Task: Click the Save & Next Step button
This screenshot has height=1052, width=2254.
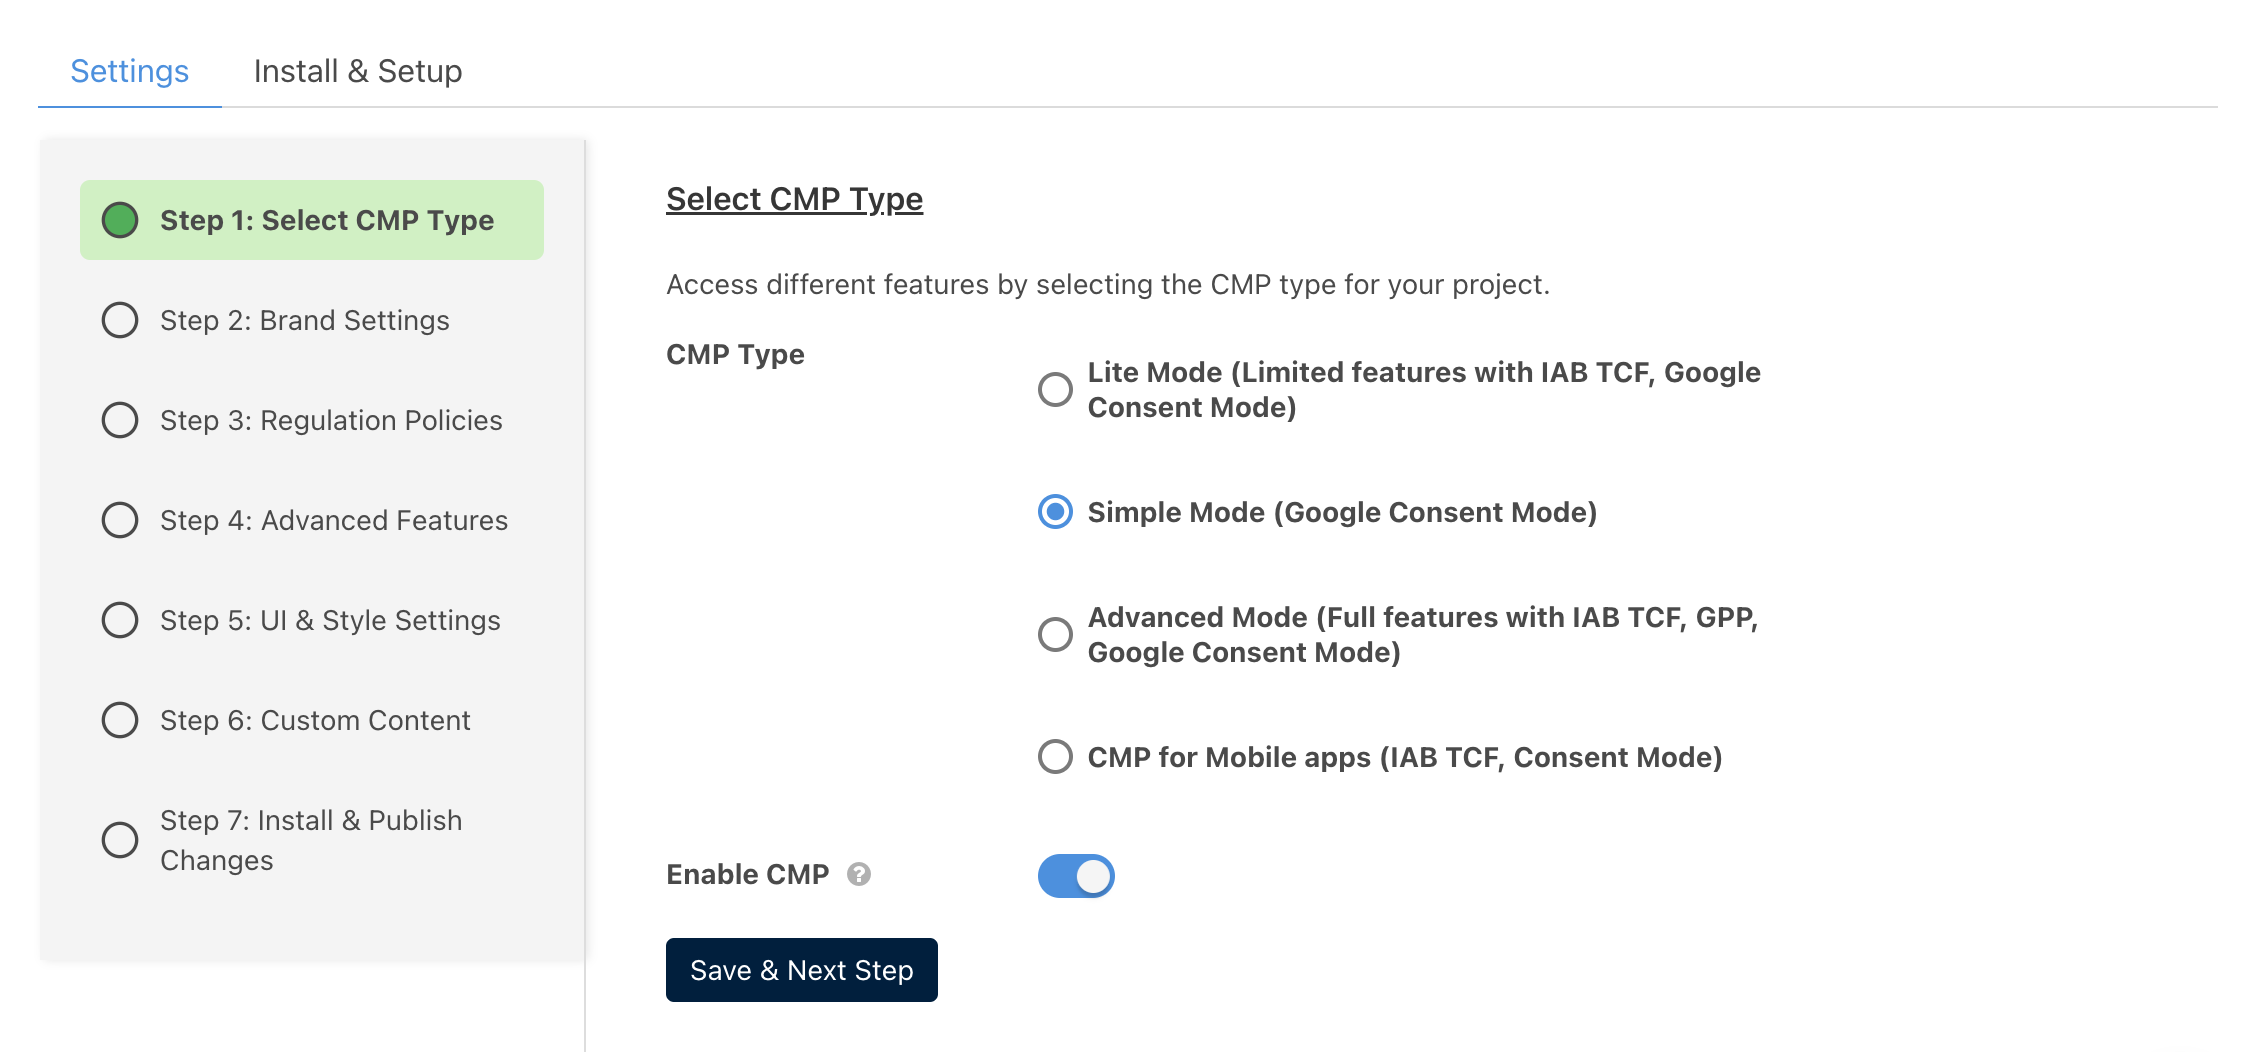Action: pyautogui.click(x=801, y=969)
